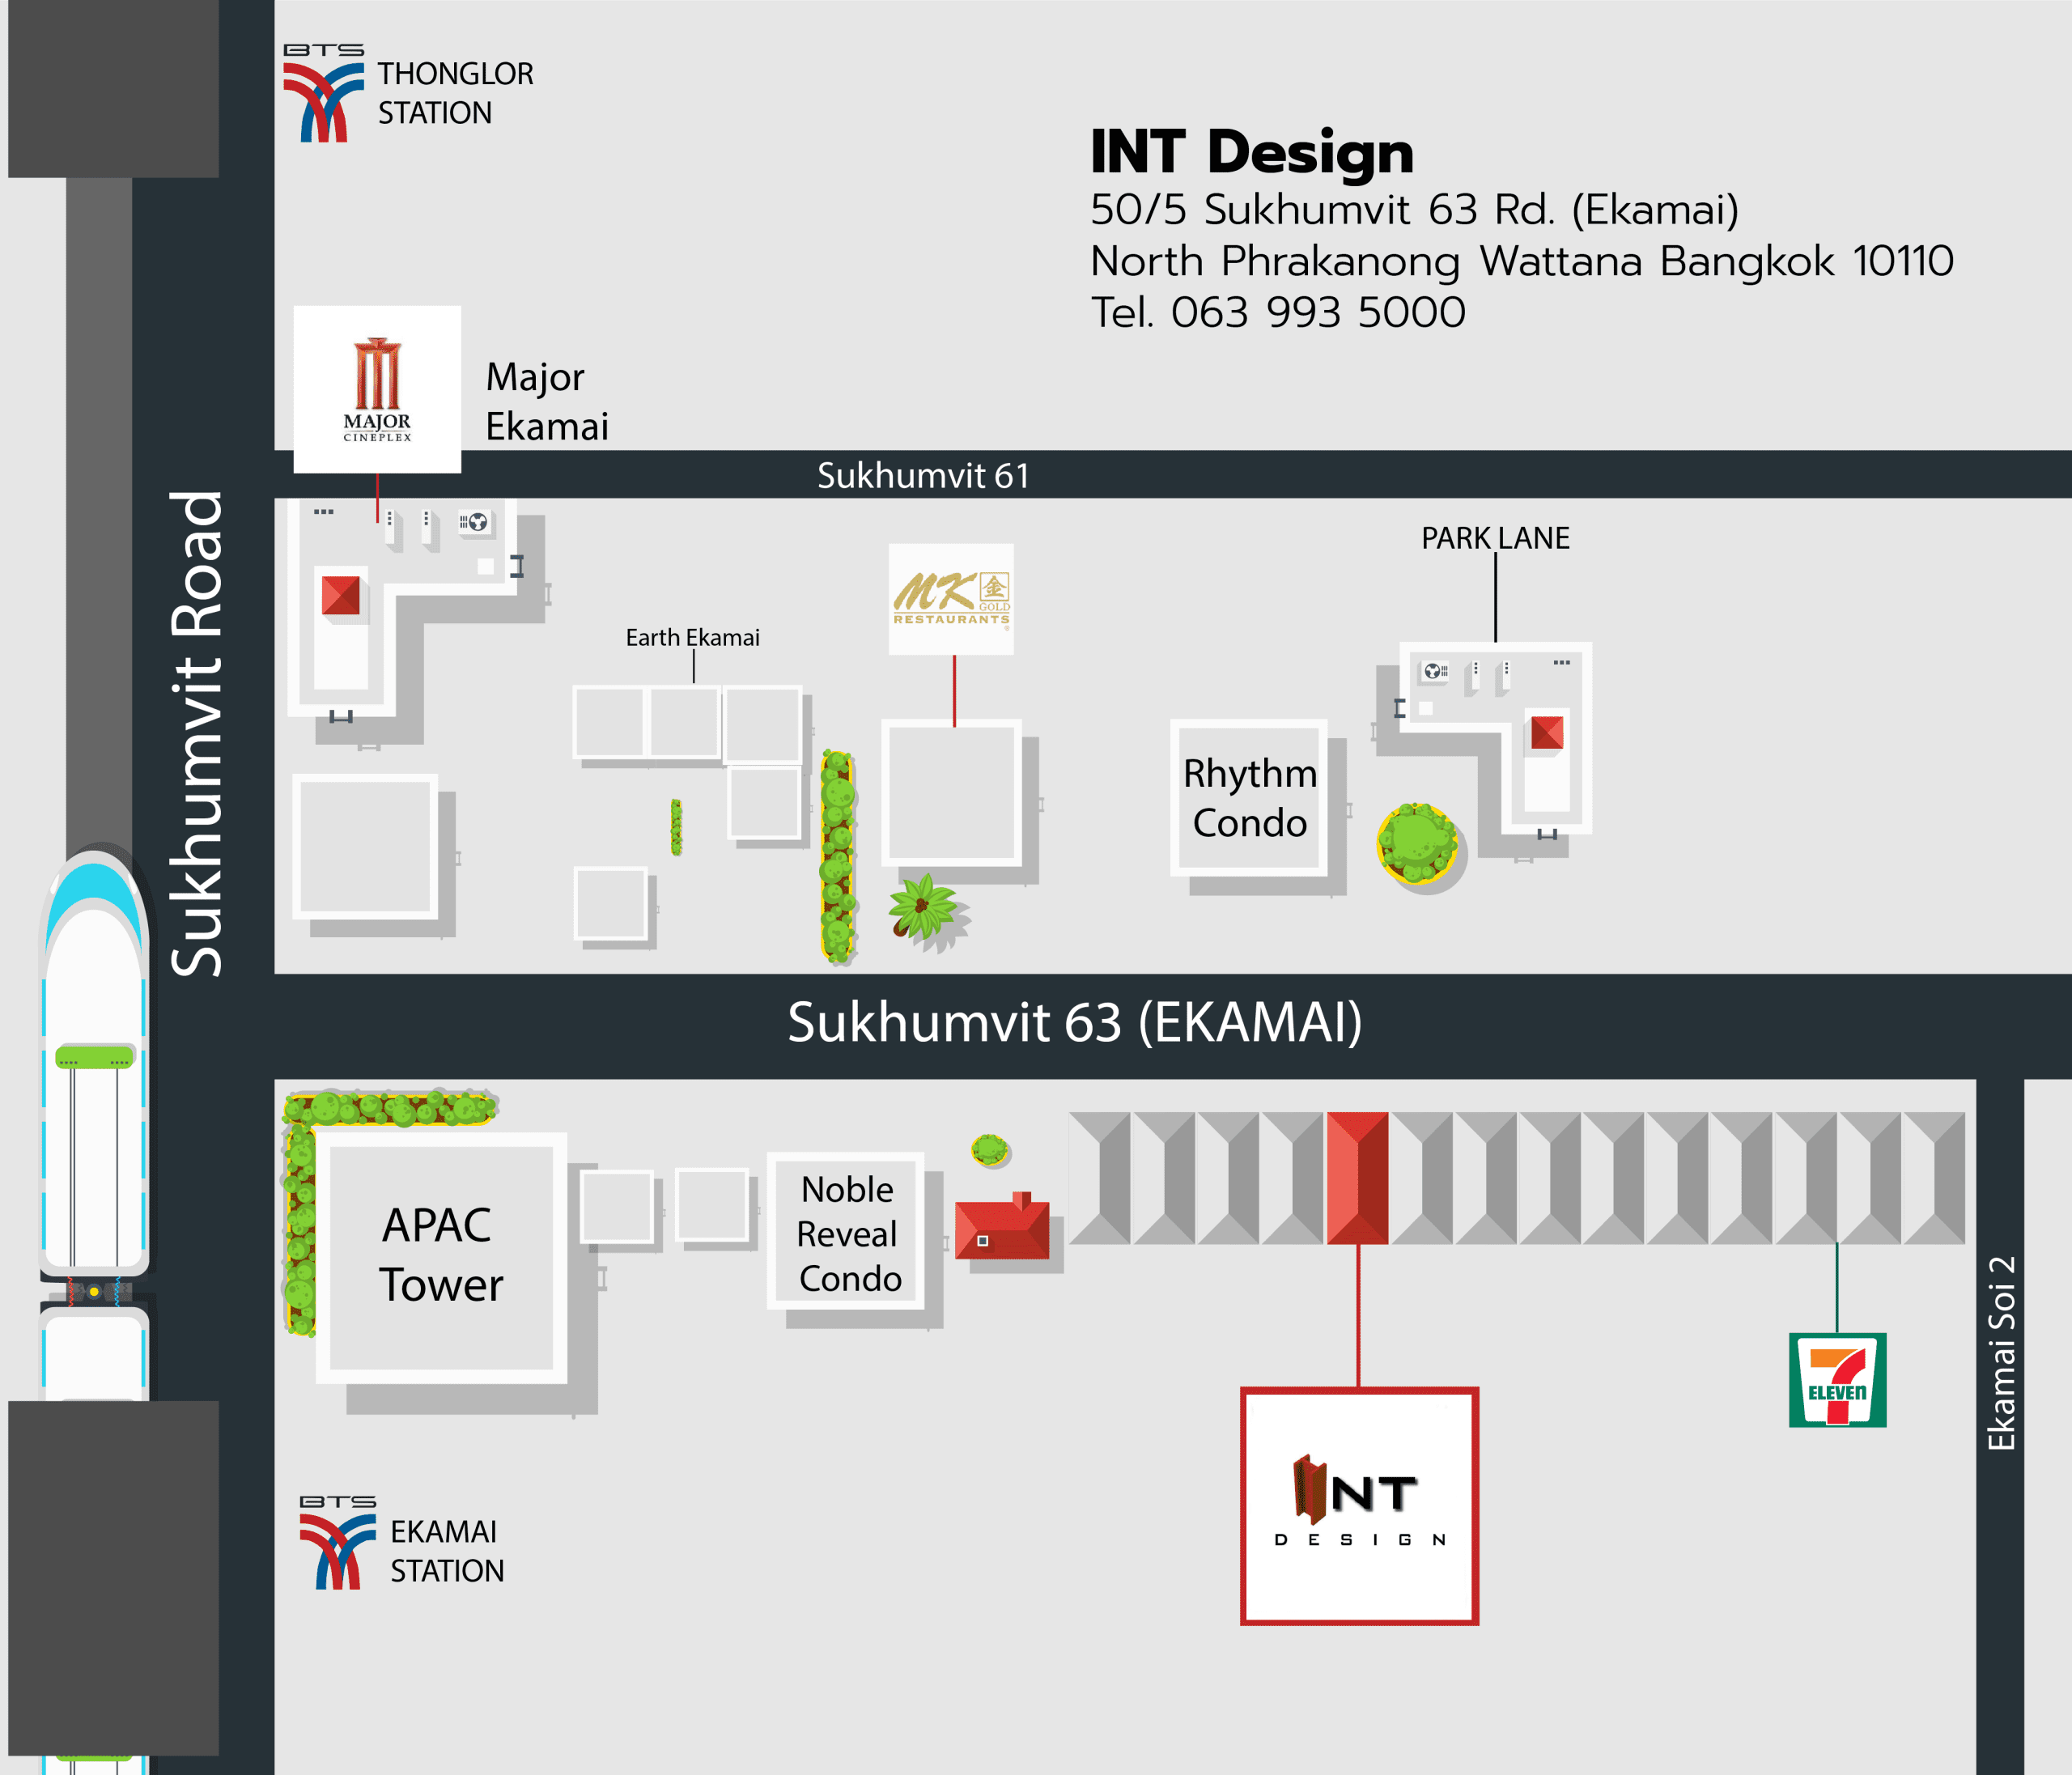
Task: Click the Tel. 063 993 5000 phone number
Action: (x=1277, y=312)
